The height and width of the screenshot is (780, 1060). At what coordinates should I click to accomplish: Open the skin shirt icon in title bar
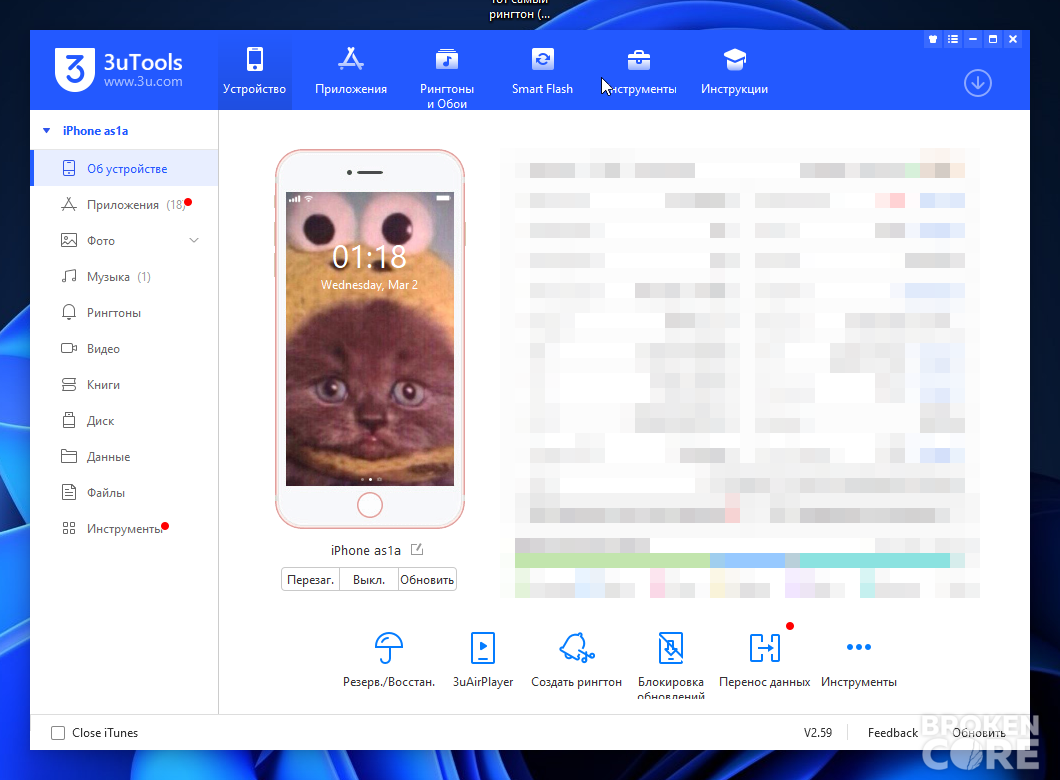click(x=933, y=39)
